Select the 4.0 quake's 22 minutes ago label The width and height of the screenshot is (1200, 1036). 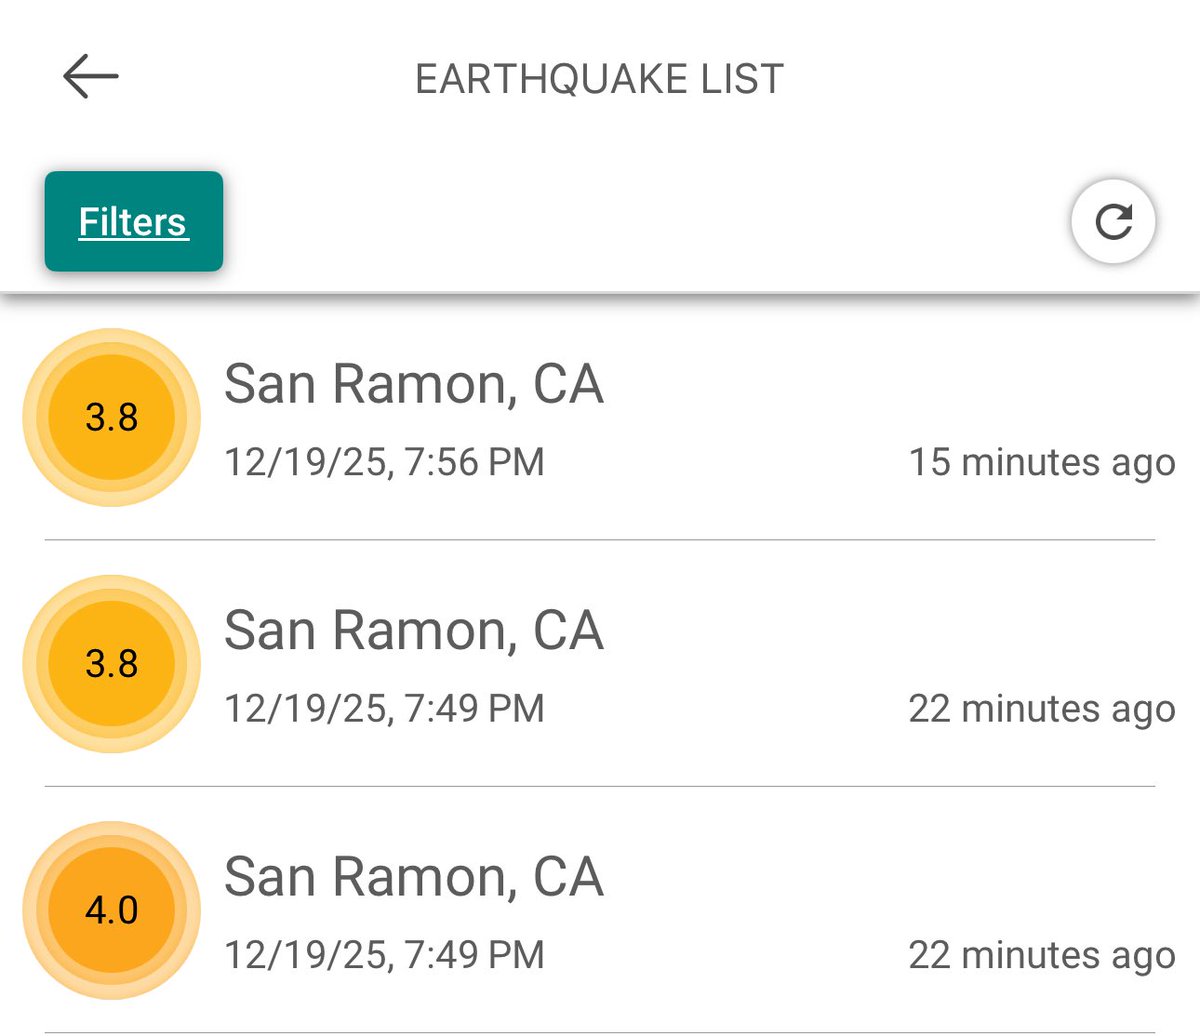tap(1041, 956)
